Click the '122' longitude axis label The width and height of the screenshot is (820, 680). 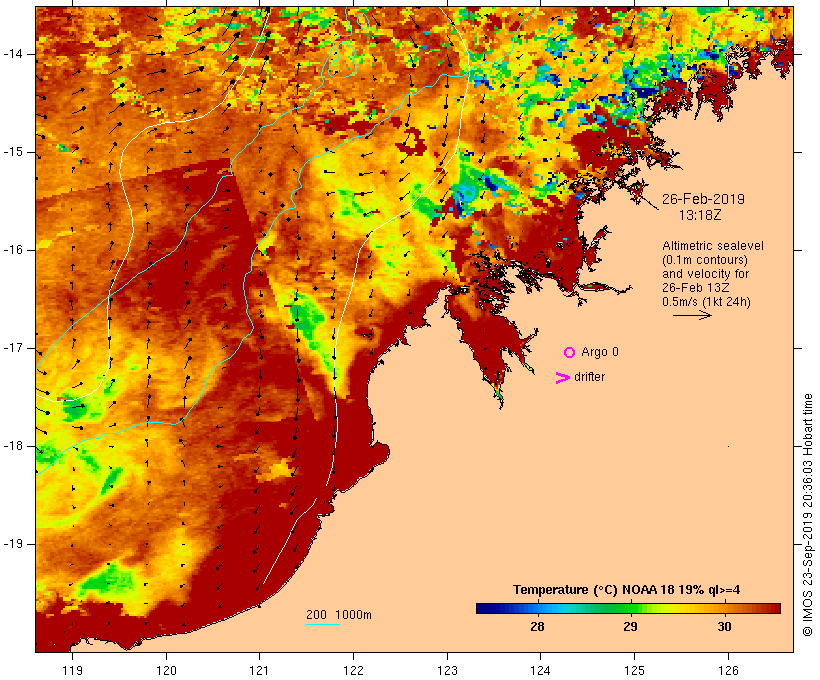pos(354,670)
